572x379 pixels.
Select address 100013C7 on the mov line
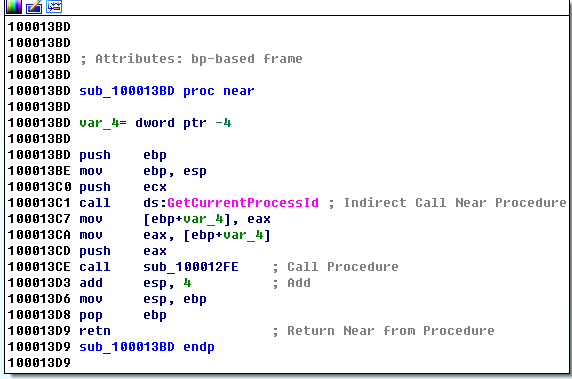click(39, 218)
